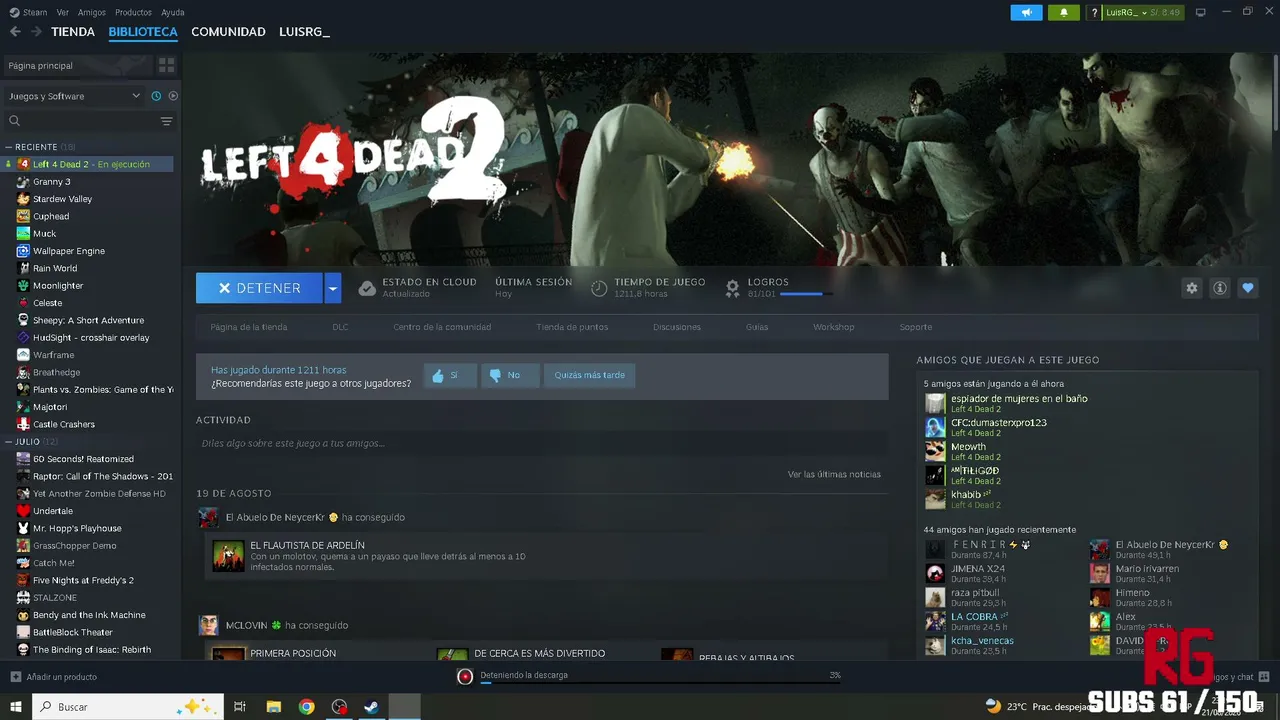Click the Windows taskbar Buscar search box

(x=128, y=707)
